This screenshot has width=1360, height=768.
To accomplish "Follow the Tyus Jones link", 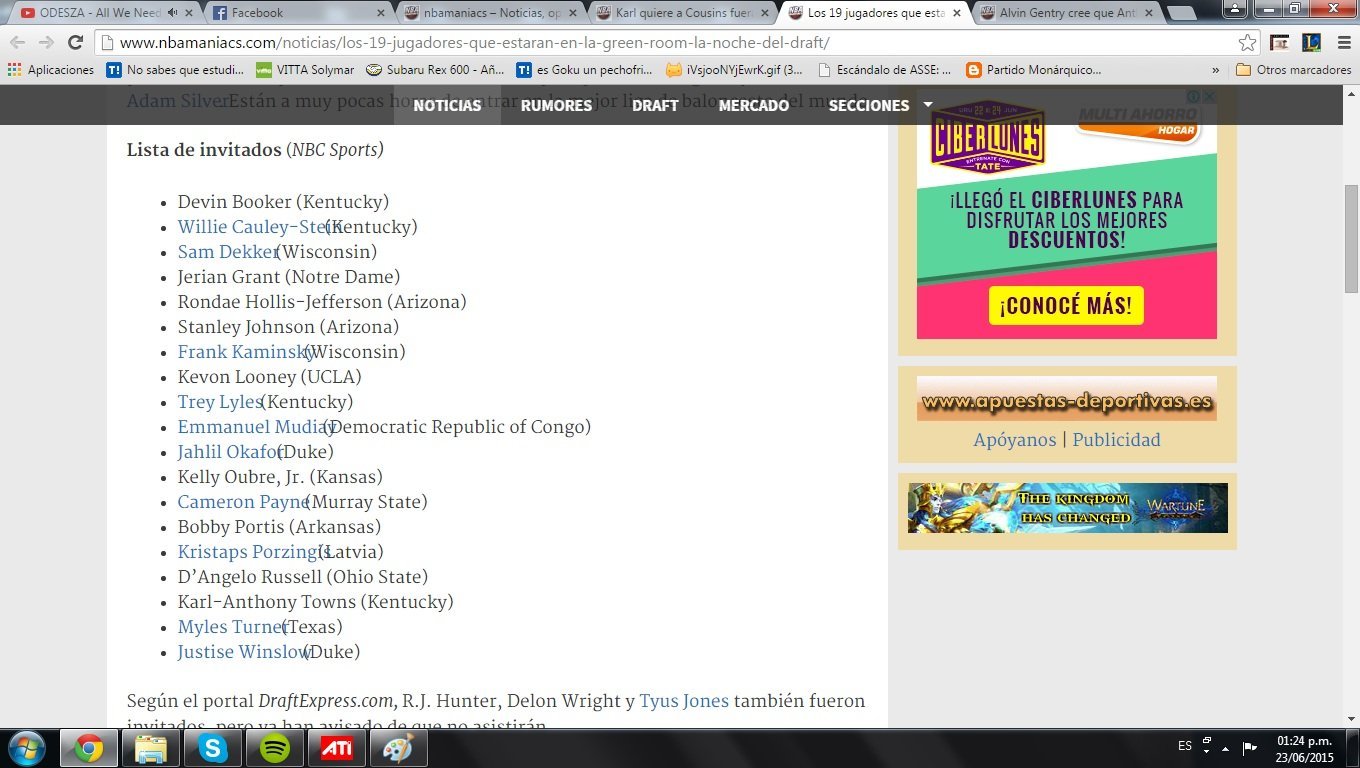I will pos(684,701).
